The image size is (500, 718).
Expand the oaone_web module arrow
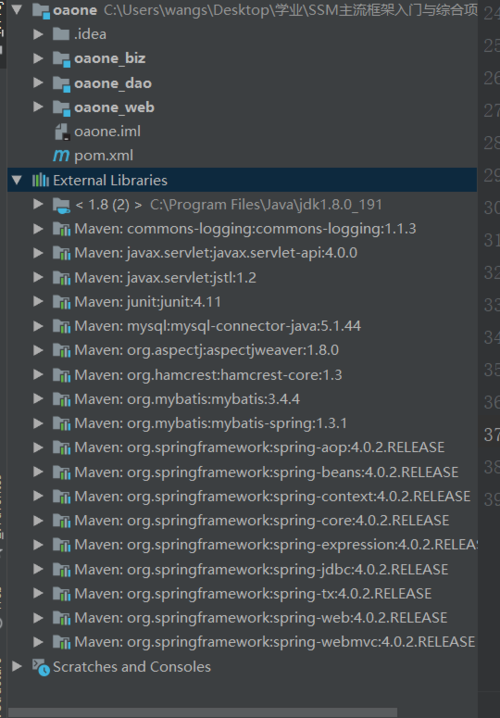[x=38, y=107]
